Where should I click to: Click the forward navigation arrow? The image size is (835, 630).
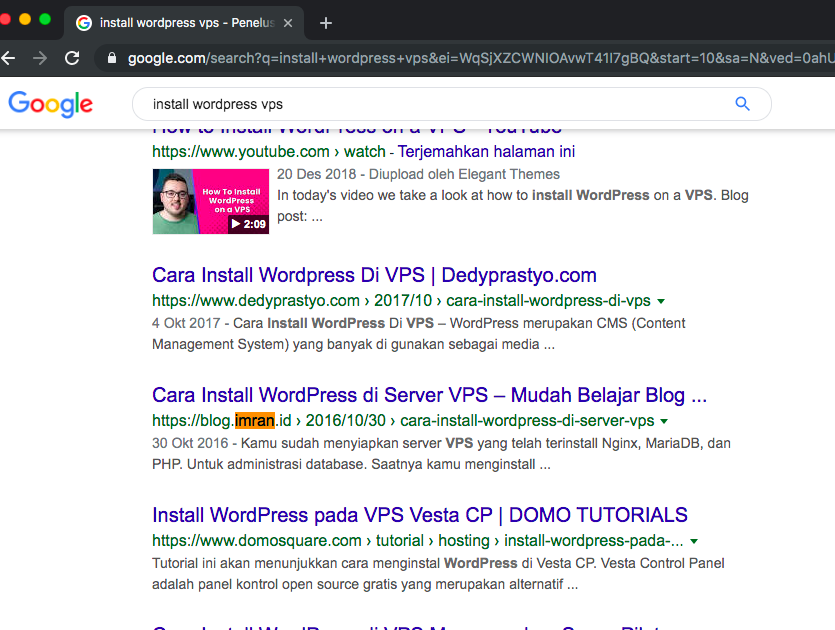tap(40, 59)
